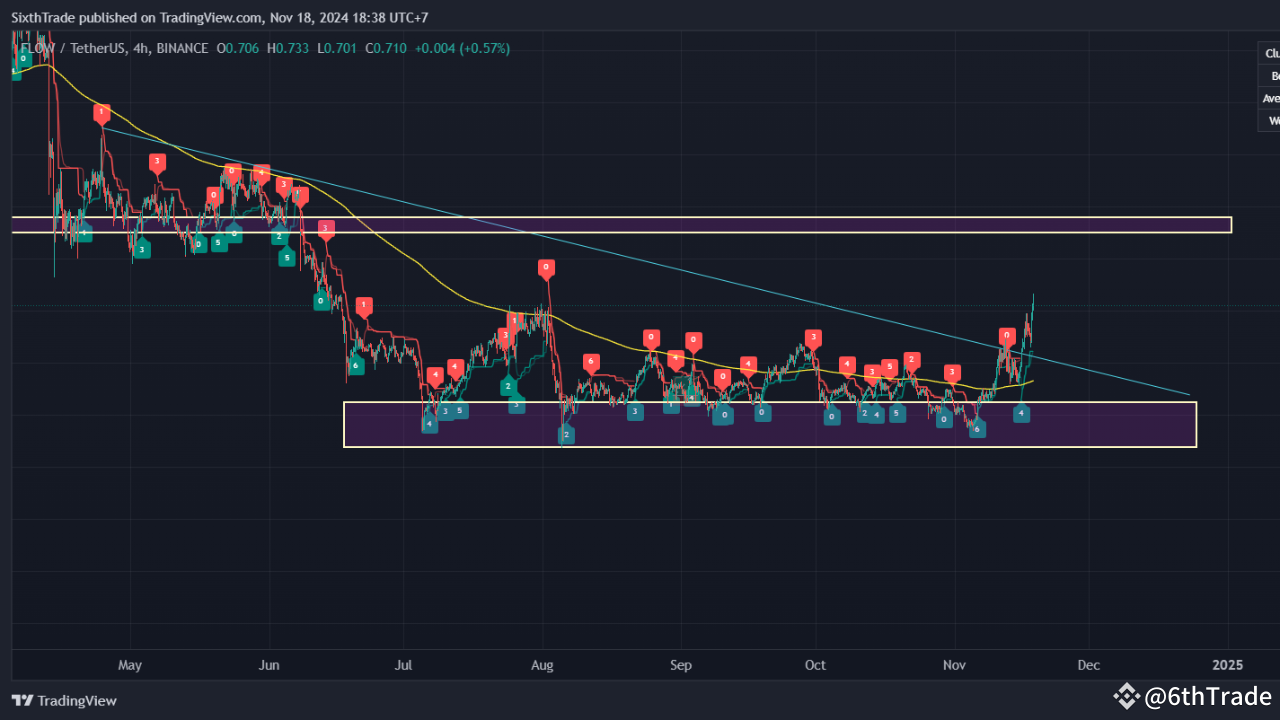Expand the "Clu..." row in the right panel
This screenshot has height=720, width=1280.
[1268, 53]
